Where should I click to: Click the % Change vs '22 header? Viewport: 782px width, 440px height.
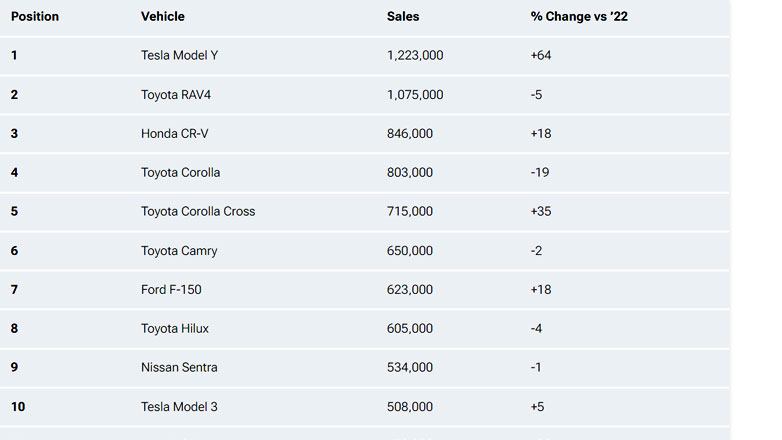click(x=579, y=17)
